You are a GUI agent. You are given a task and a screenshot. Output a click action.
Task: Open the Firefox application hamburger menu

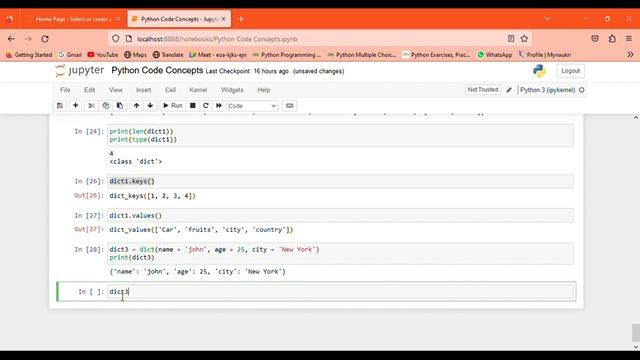(629, 39)
